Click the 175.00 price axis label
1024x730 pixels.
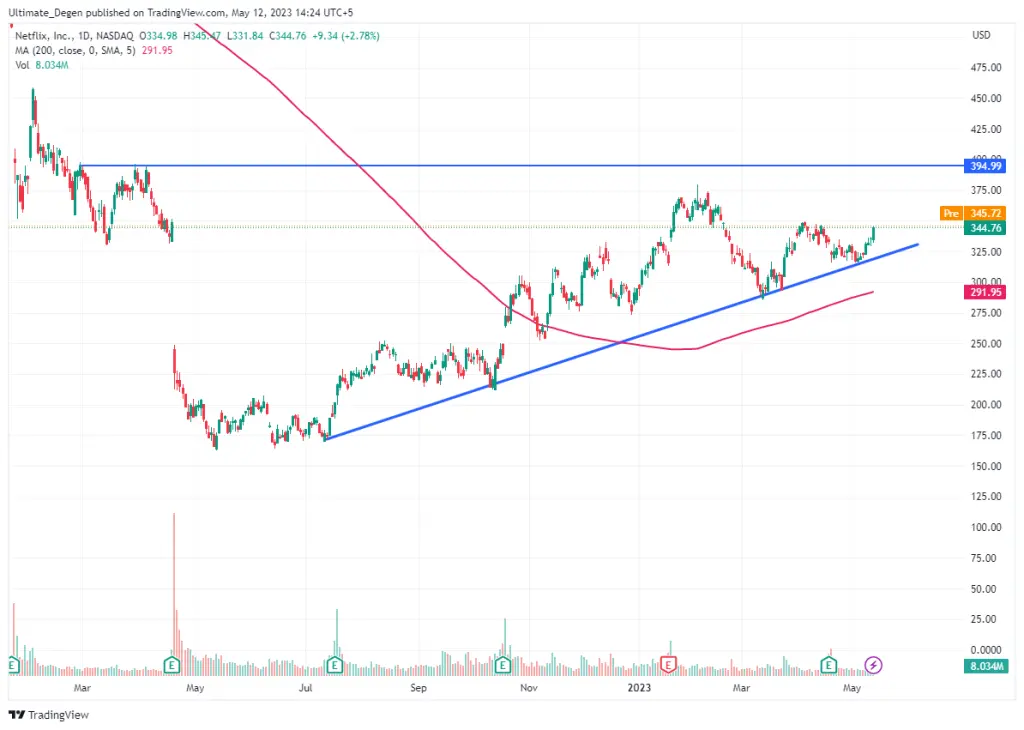[985, 435]
